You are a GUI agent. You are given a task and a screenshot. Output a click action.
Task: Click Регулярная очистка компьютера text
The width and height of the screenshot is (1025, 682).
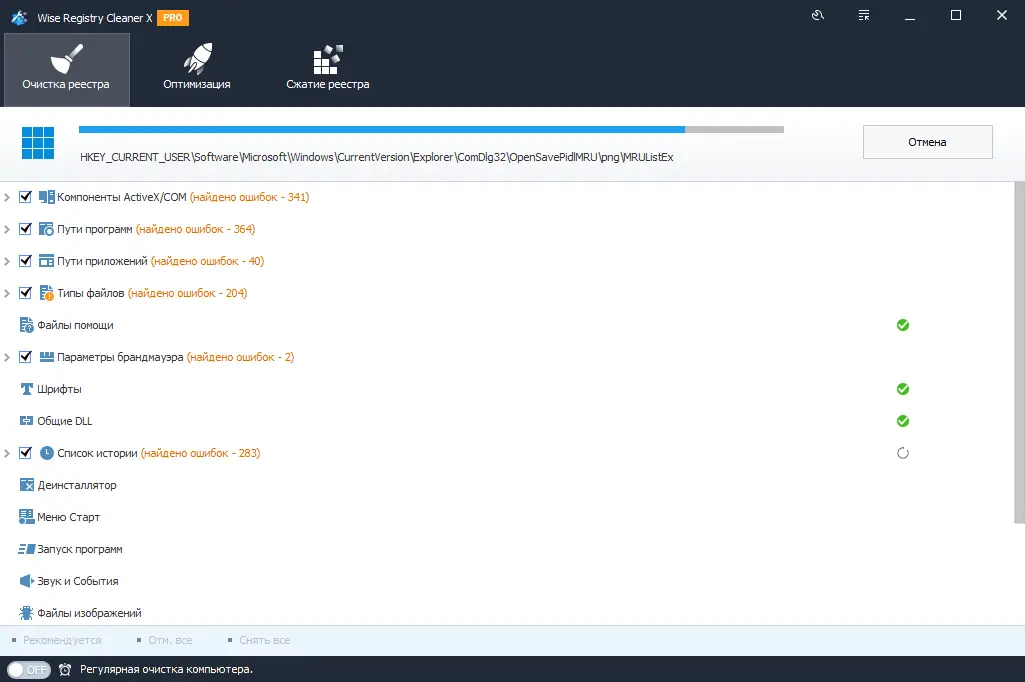[166, 670]
